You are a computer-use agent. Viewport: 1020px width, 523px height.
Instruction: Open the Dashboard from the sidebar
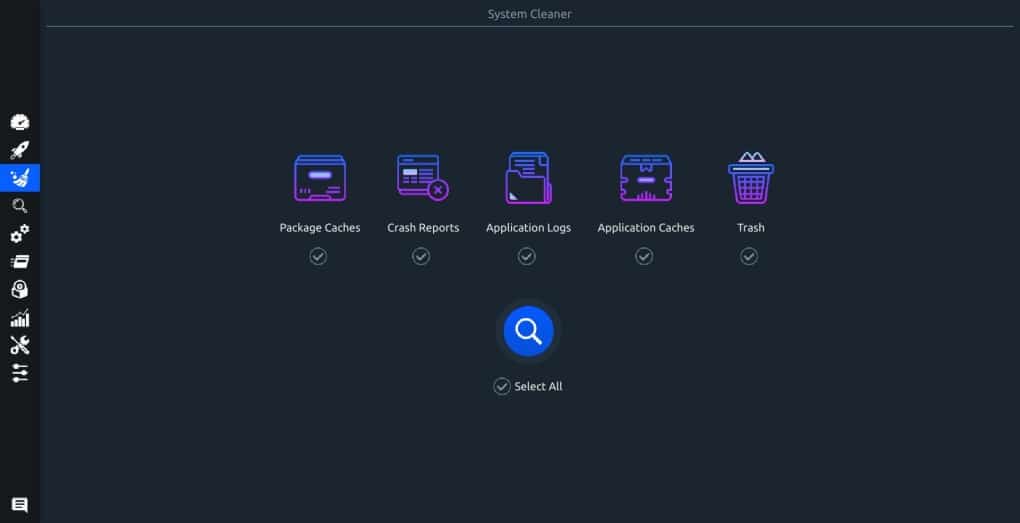20,122
